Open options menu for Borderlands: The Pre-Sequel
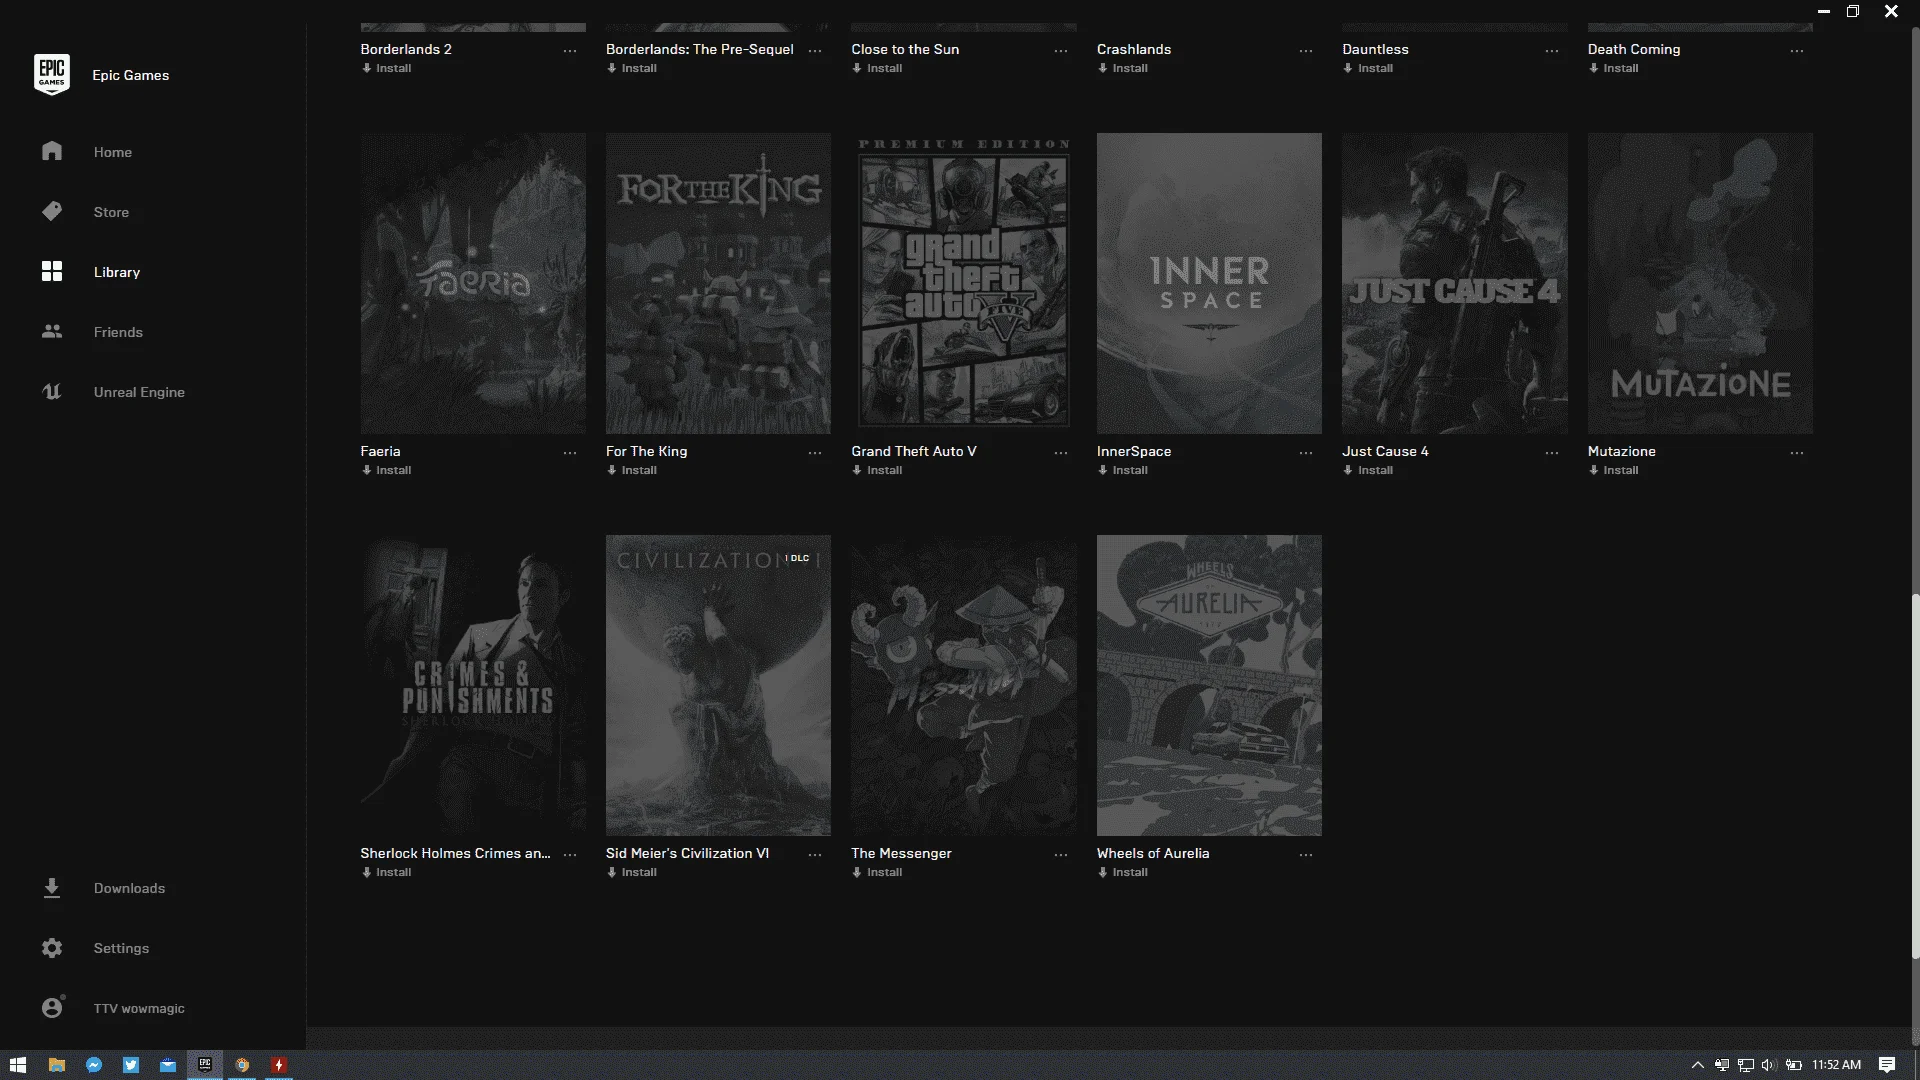The width and height of the screenshot is (1920, 1080). click(x=815, y=51)
